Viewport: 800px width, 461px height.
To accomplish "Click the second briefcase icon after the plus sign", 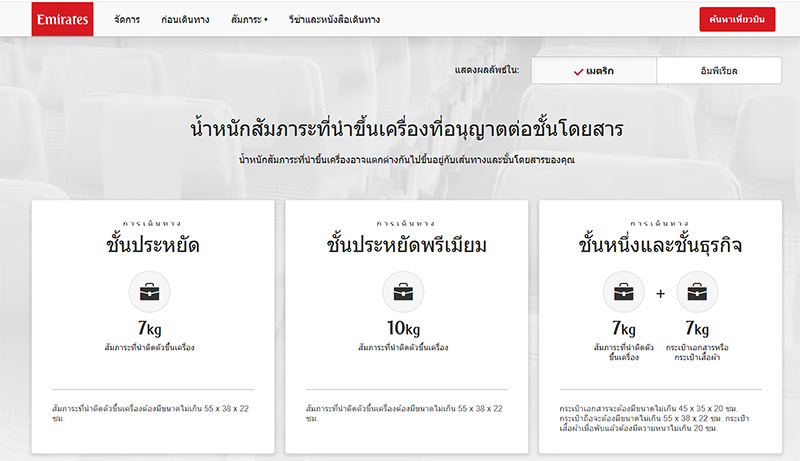I will tap(697, 292).
